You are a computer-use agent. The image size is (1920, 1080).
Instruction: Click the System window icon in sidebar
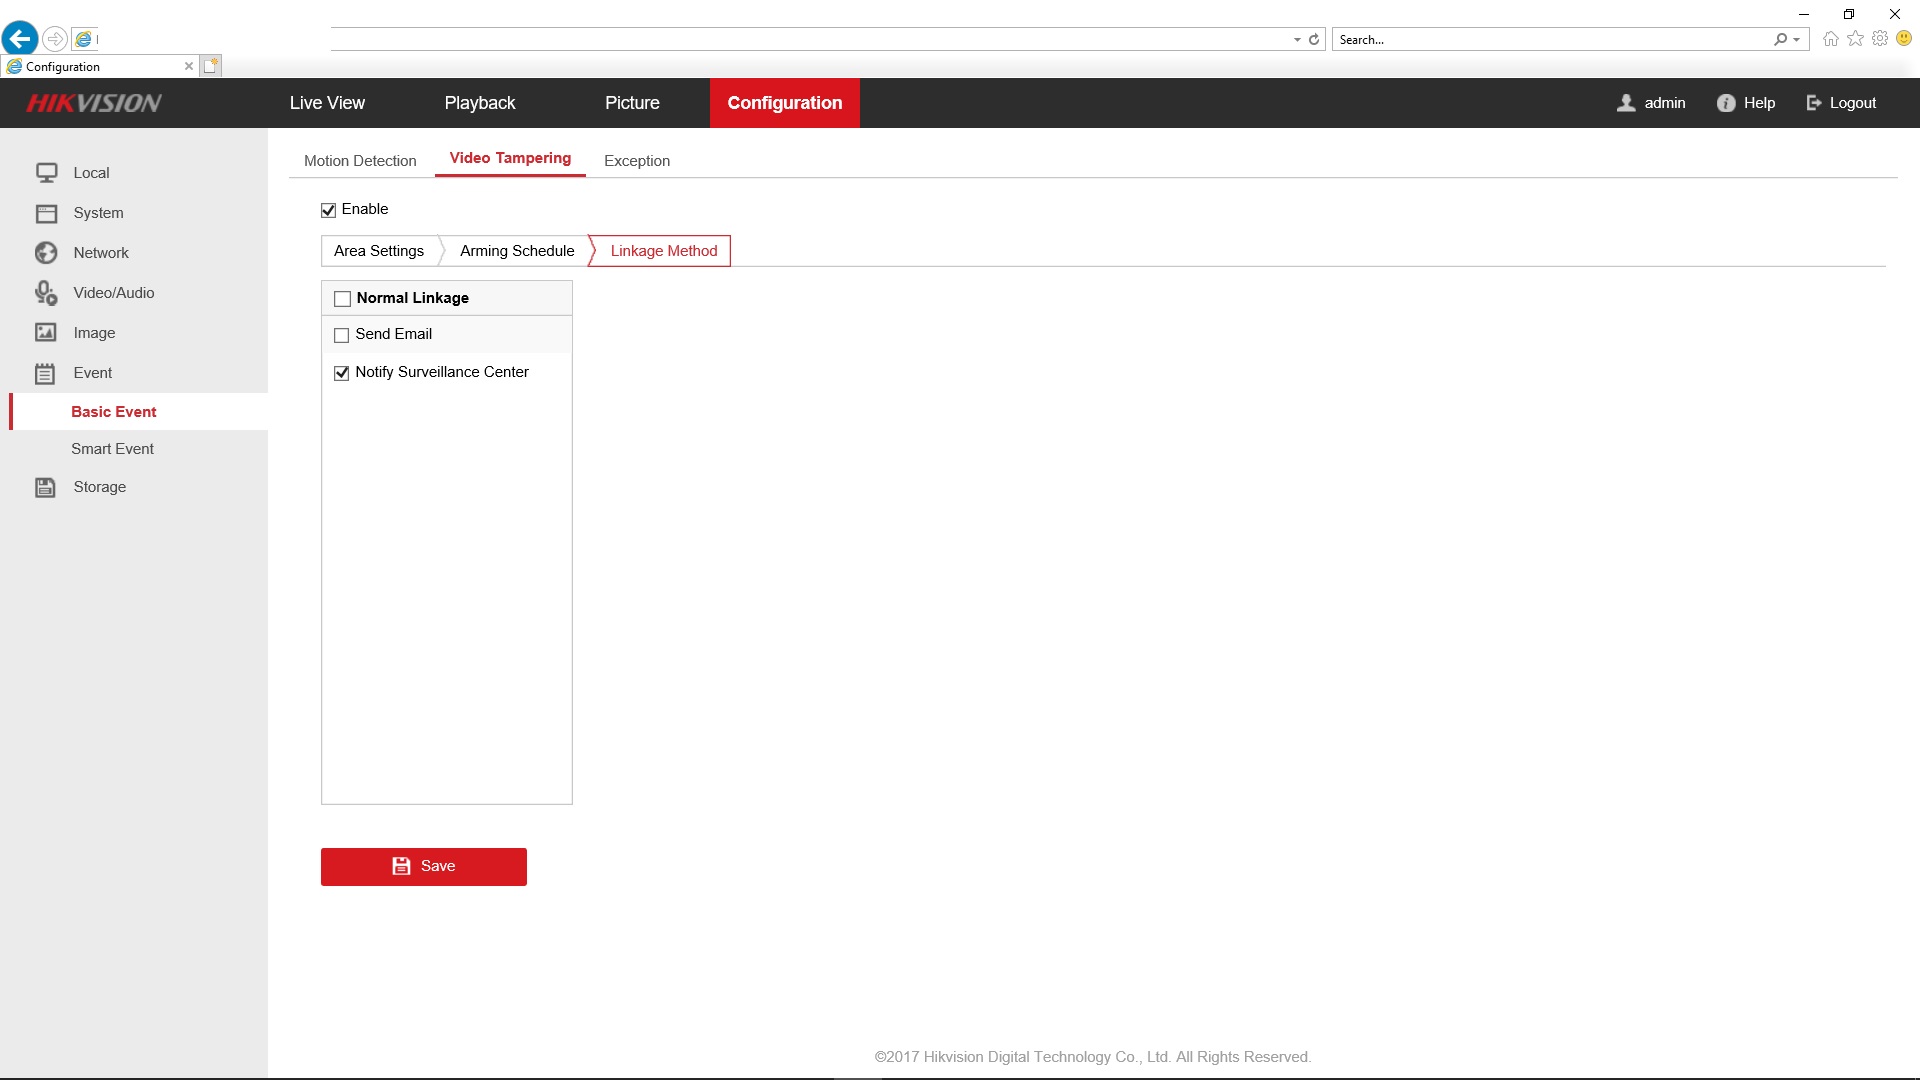pyautogui.click(x=46, y=213)
